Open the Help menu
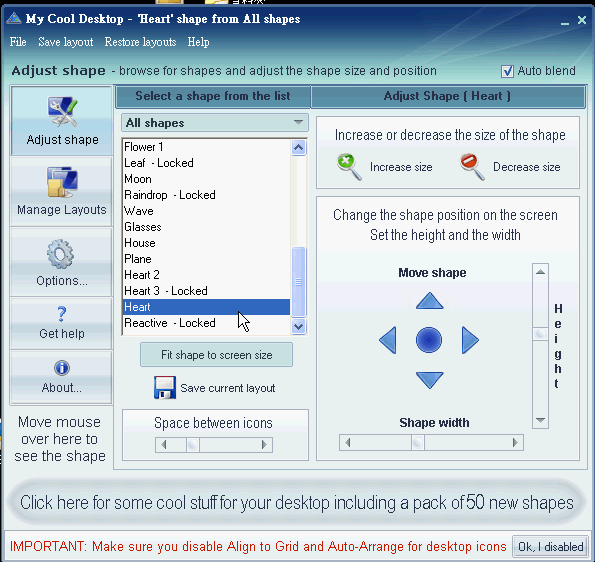 point(198,42)
